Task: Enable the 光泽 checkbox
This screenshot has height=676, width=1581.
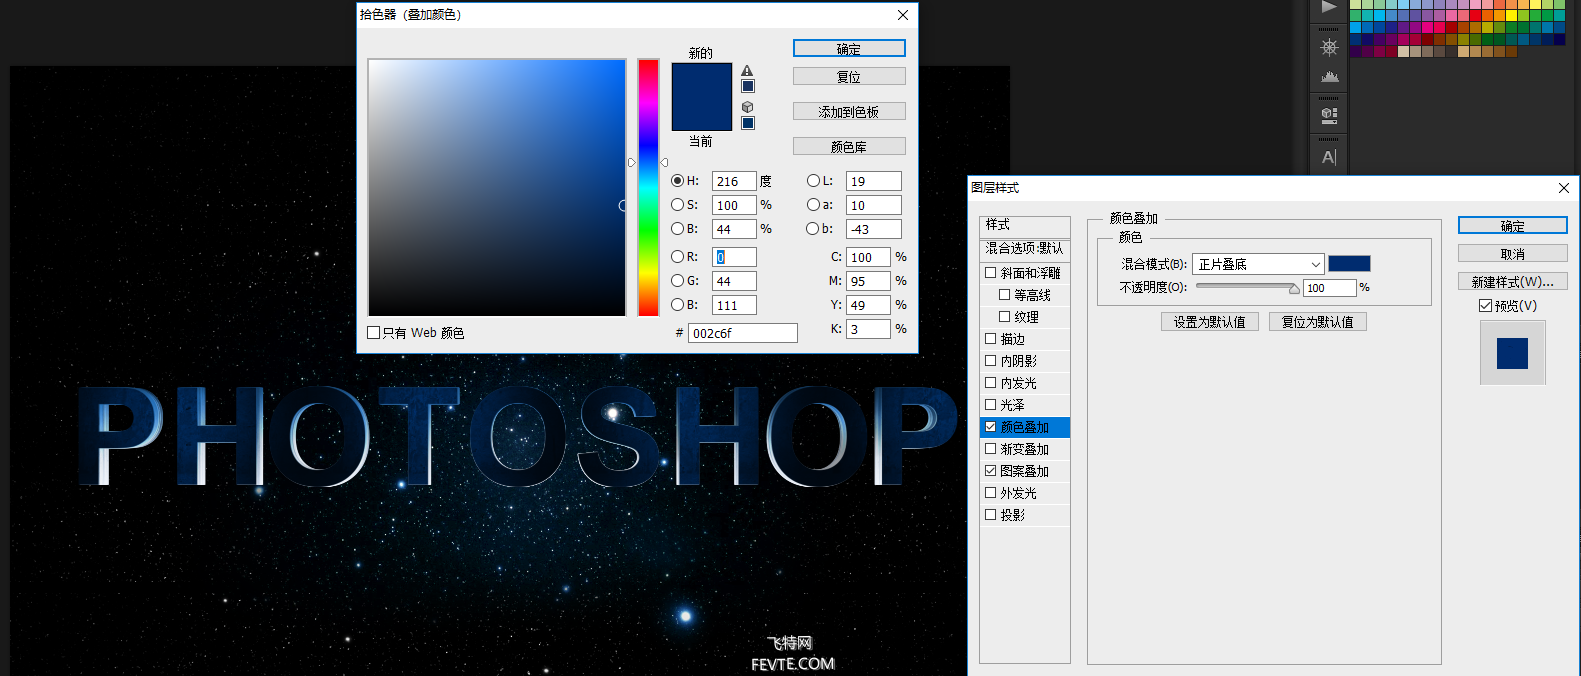Action: click(x=991, y=405)
